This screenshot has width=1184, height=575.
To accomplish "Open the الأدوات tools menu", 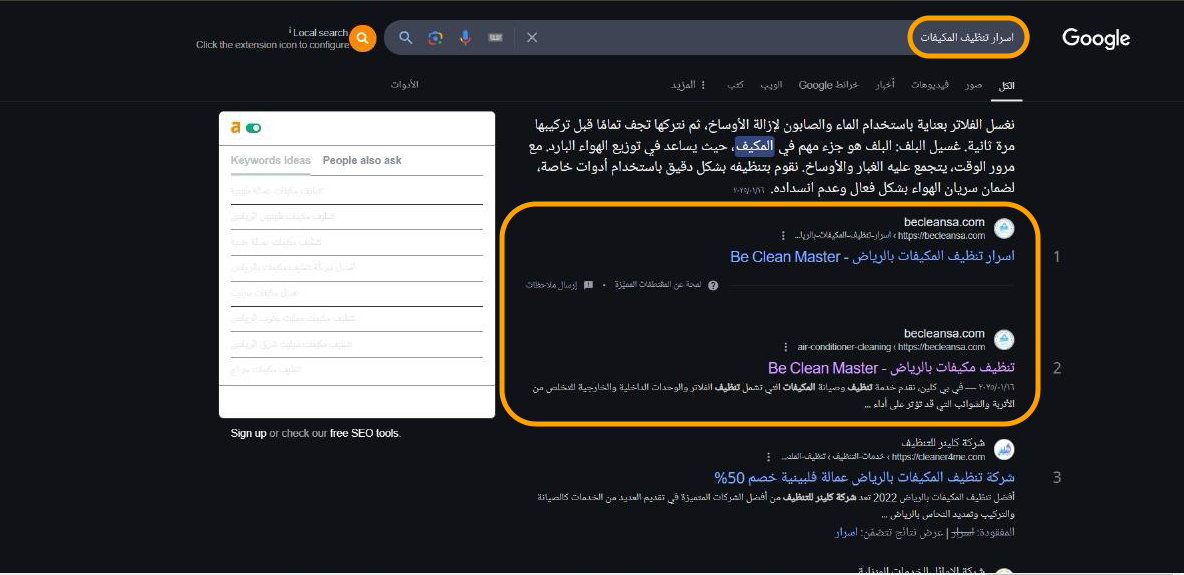I will 405,85.
